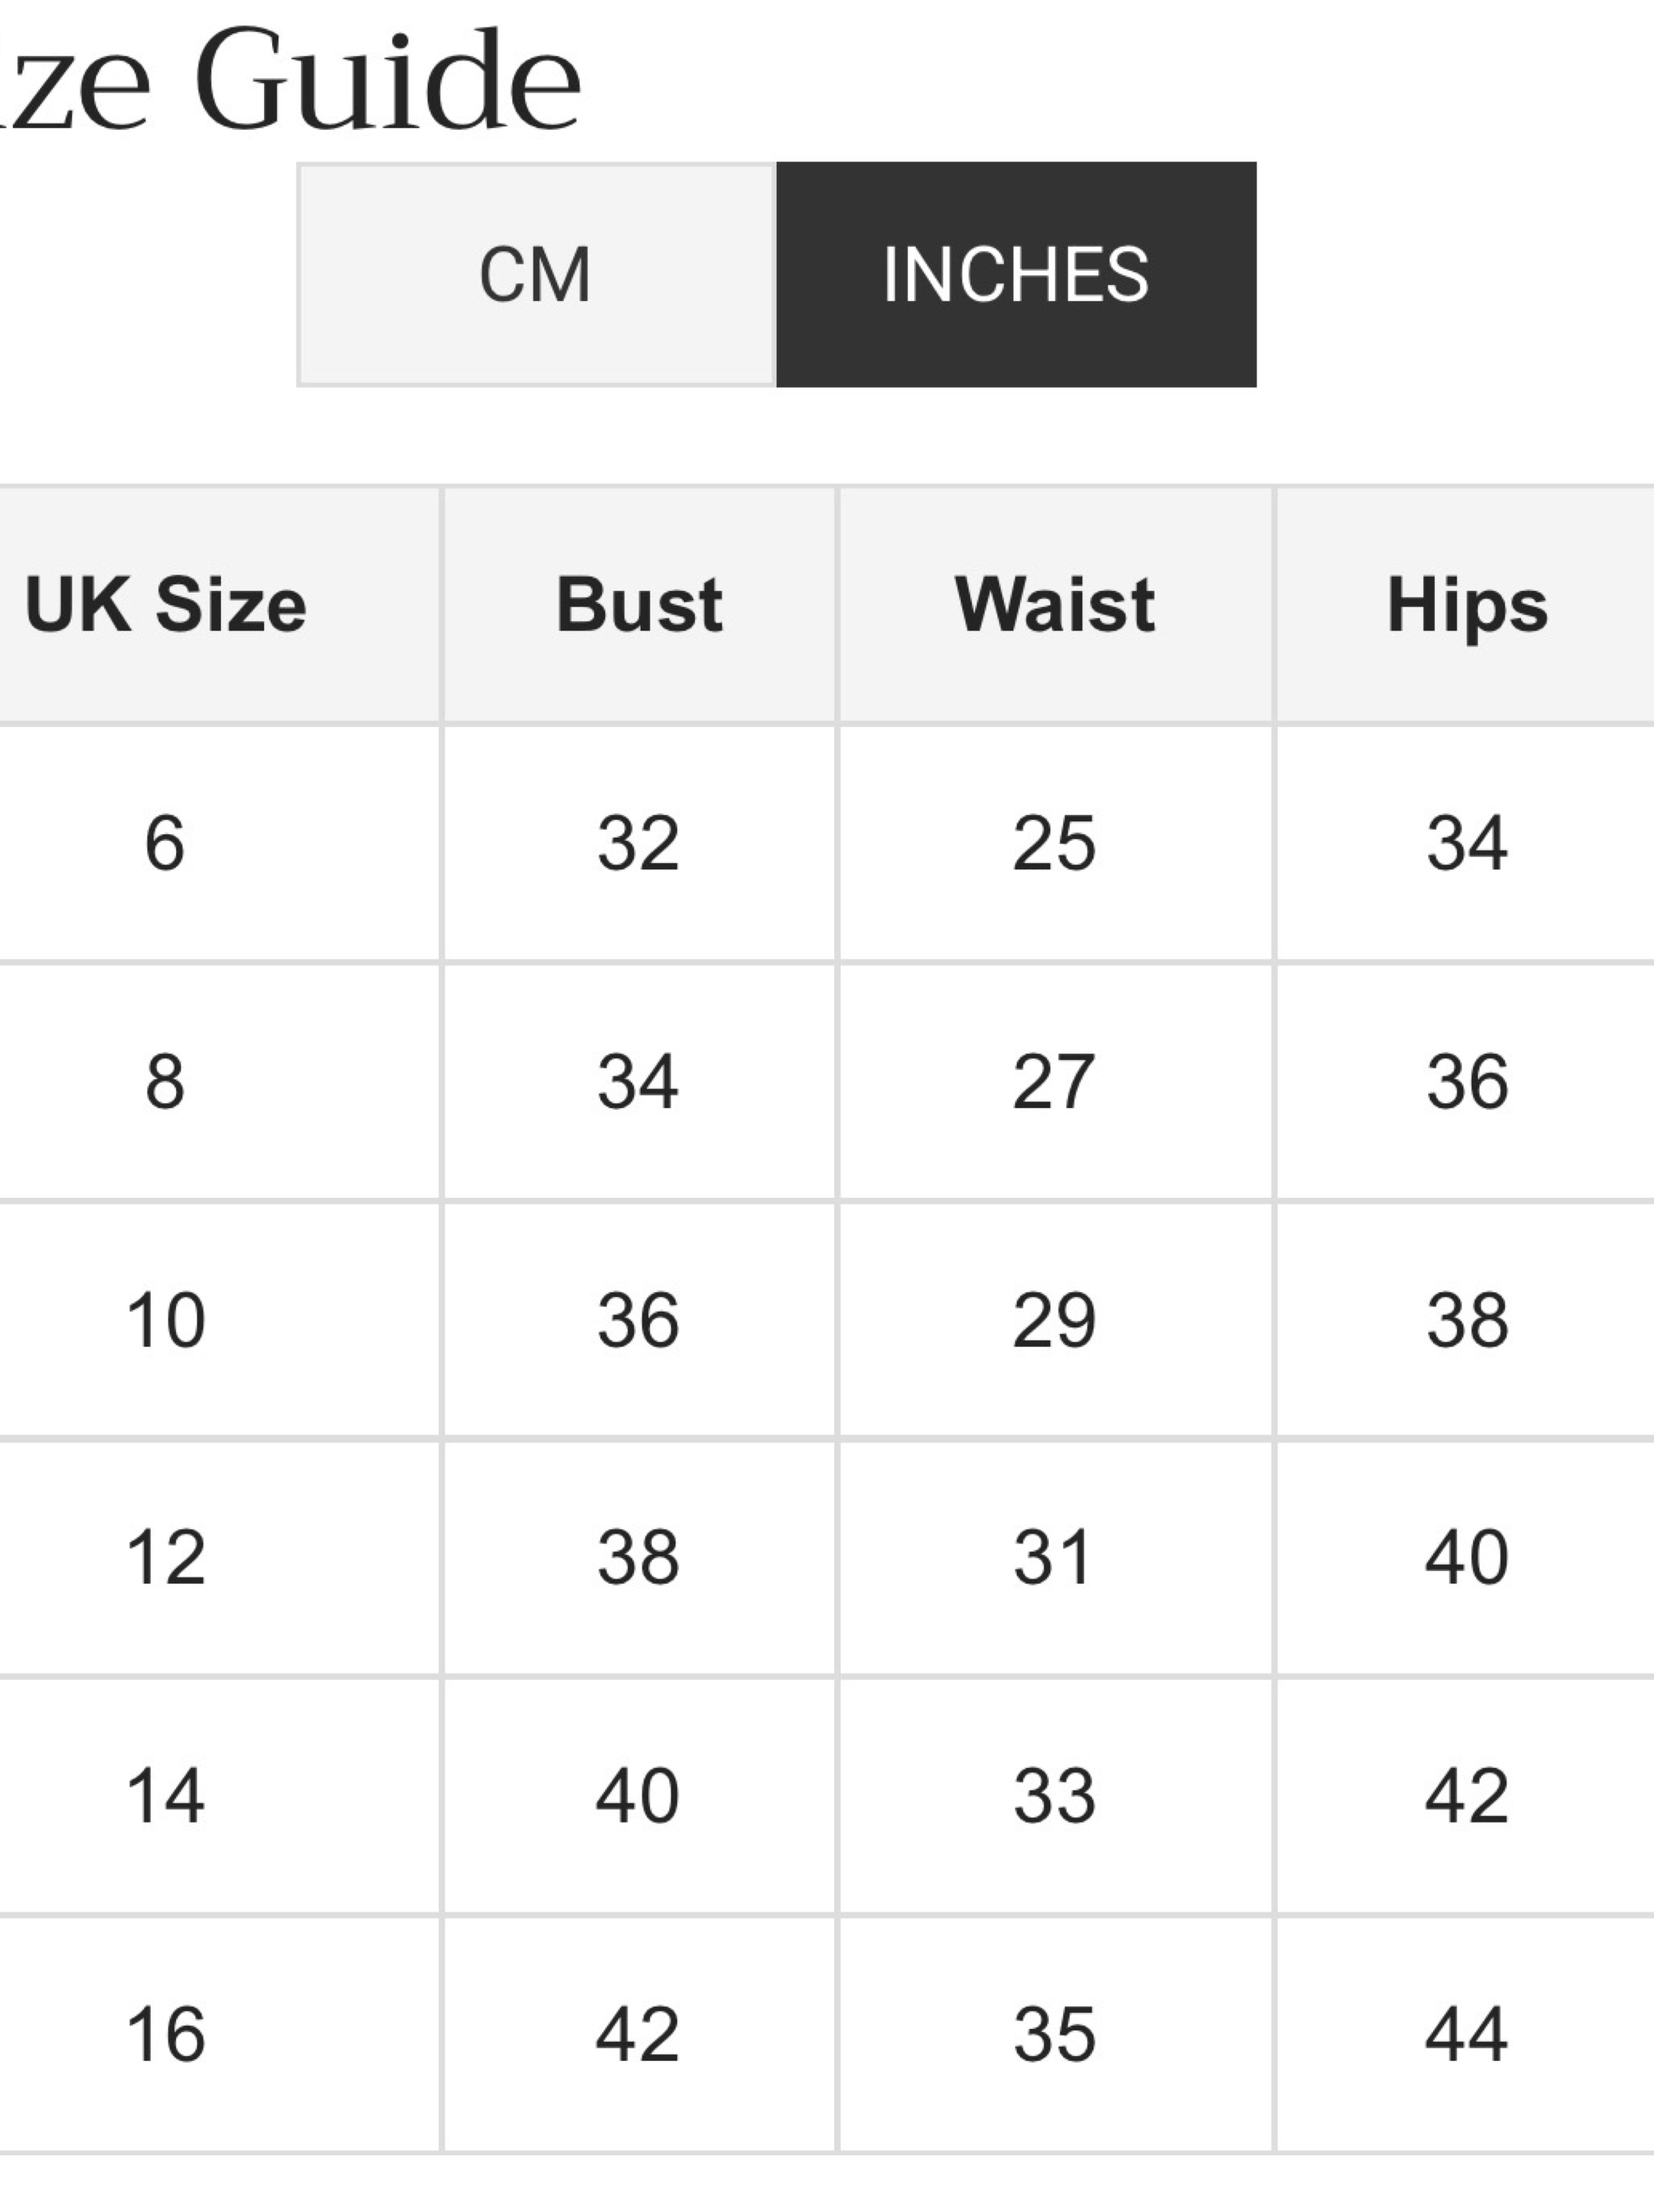Click bust value 32 for size 6
The width and height of the screenshot is (1654, 2212).
point(639,843)
